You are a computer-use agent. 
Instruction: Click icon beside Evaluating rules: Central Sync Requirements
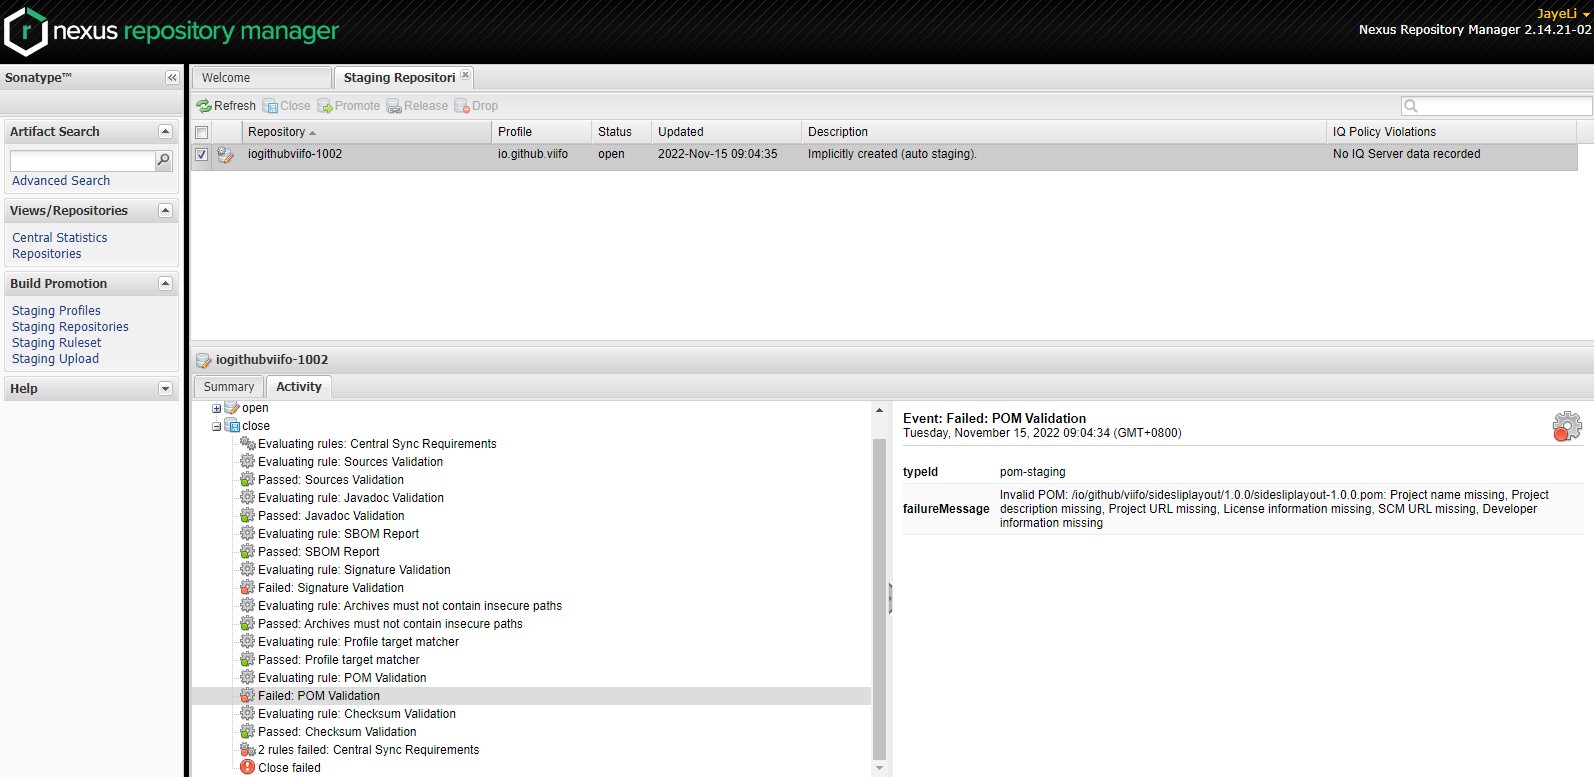pyautogui.click(x=248, y=444)
